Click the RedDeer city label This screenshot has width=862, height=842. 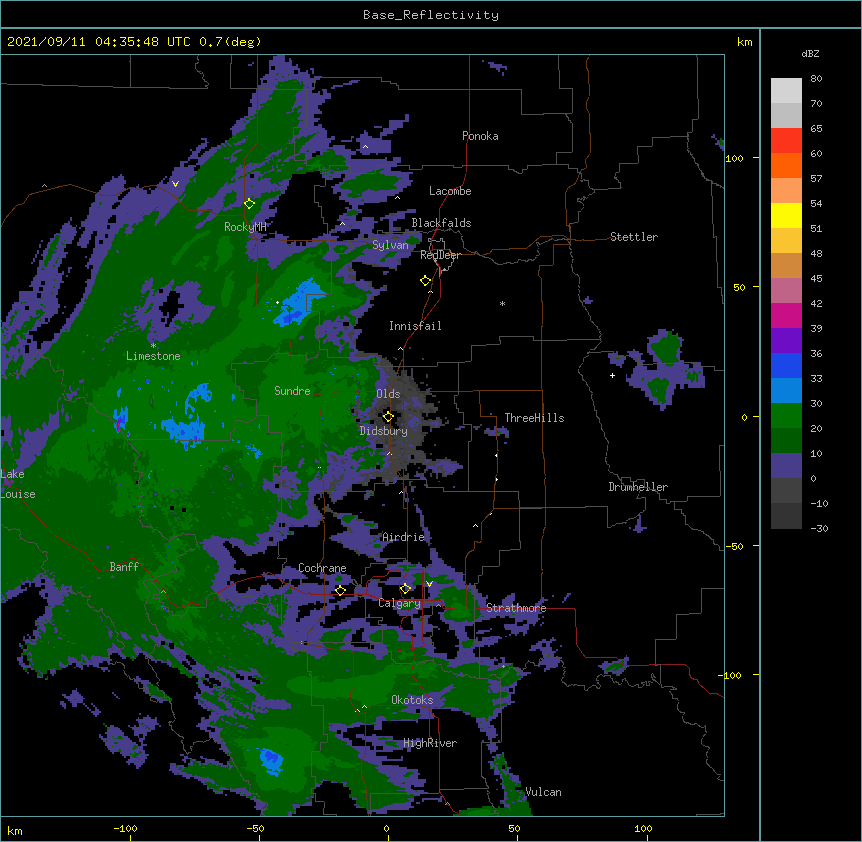tap(440, 255)
